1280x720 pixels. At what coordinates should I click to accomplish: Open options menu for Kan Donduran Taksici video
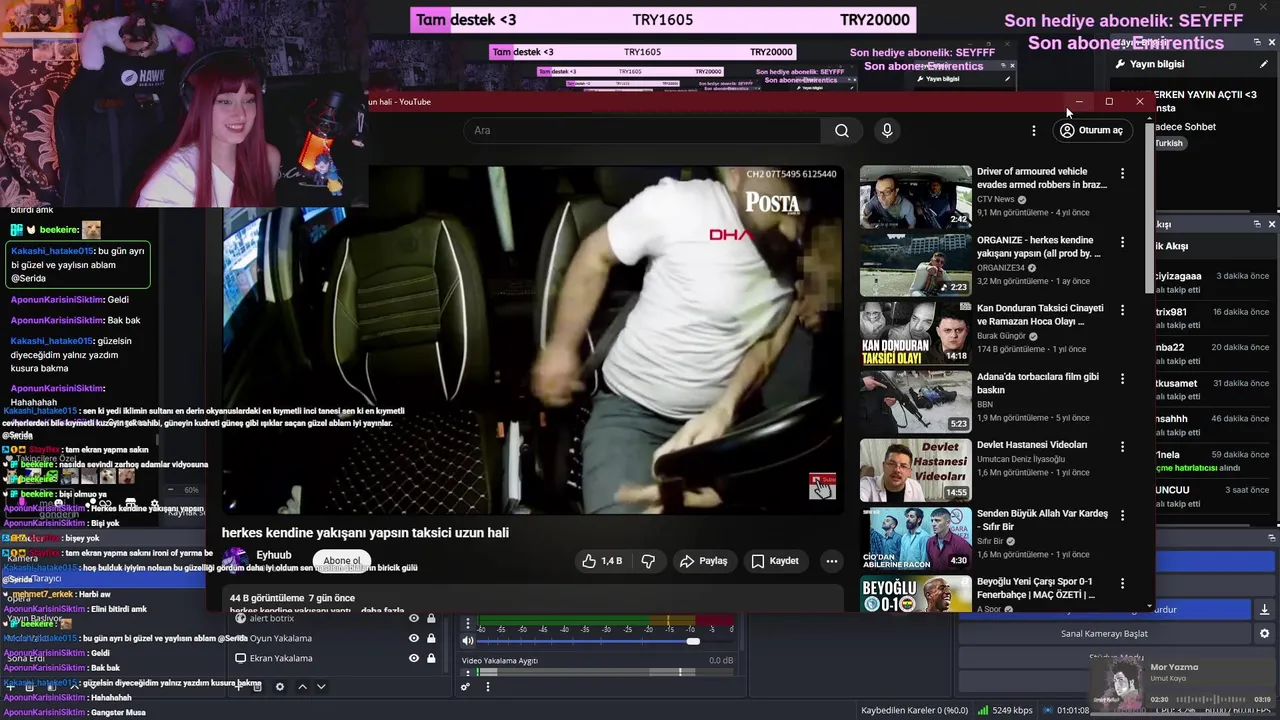click(1122, 310)
